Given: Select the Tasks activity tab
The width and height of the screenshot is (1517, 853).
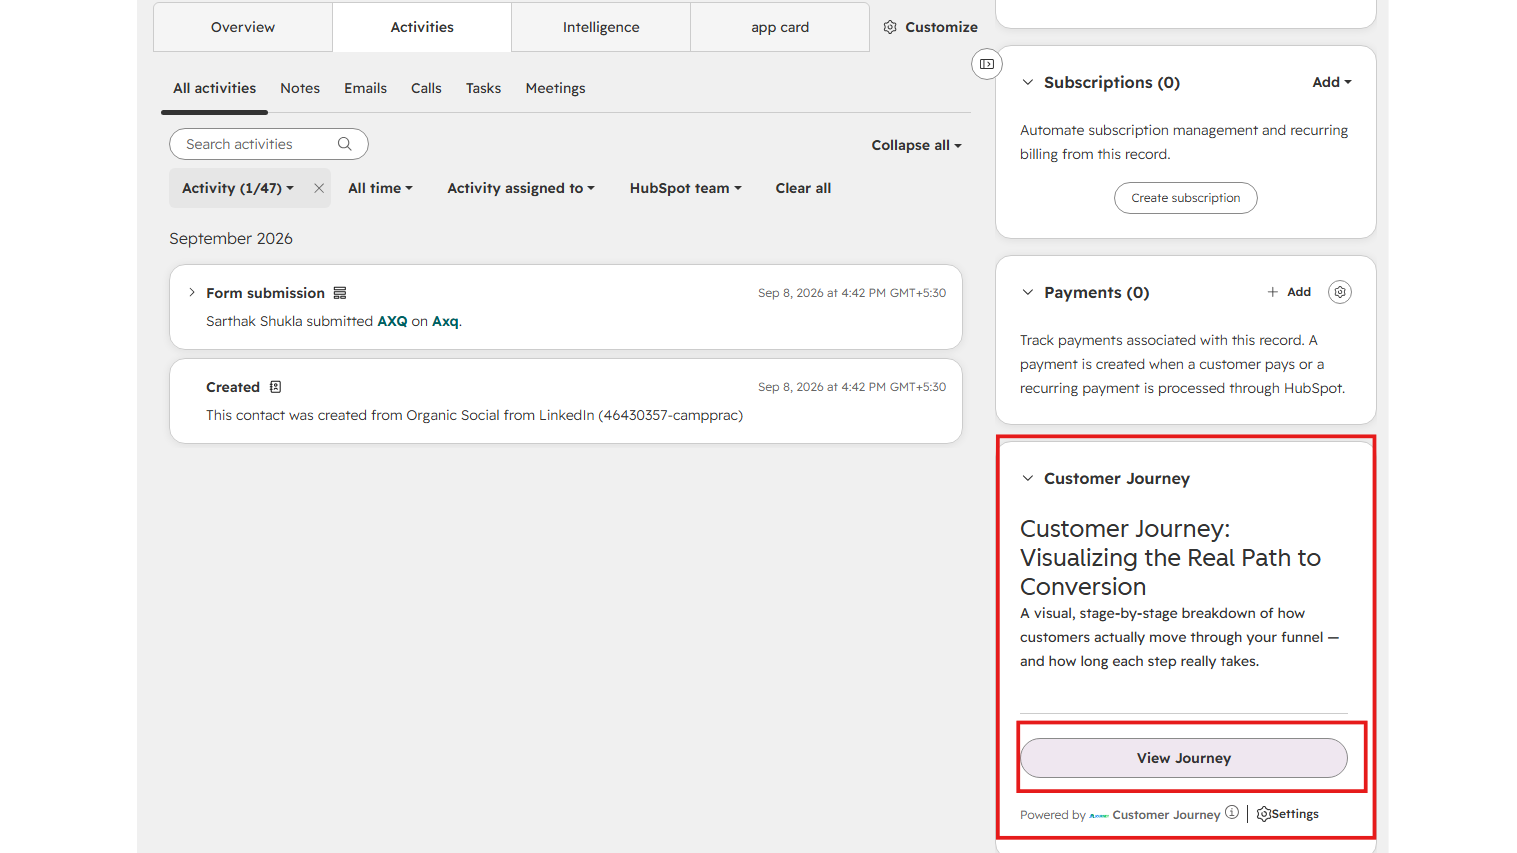Looking at the screenshot, I should point(483,88).
